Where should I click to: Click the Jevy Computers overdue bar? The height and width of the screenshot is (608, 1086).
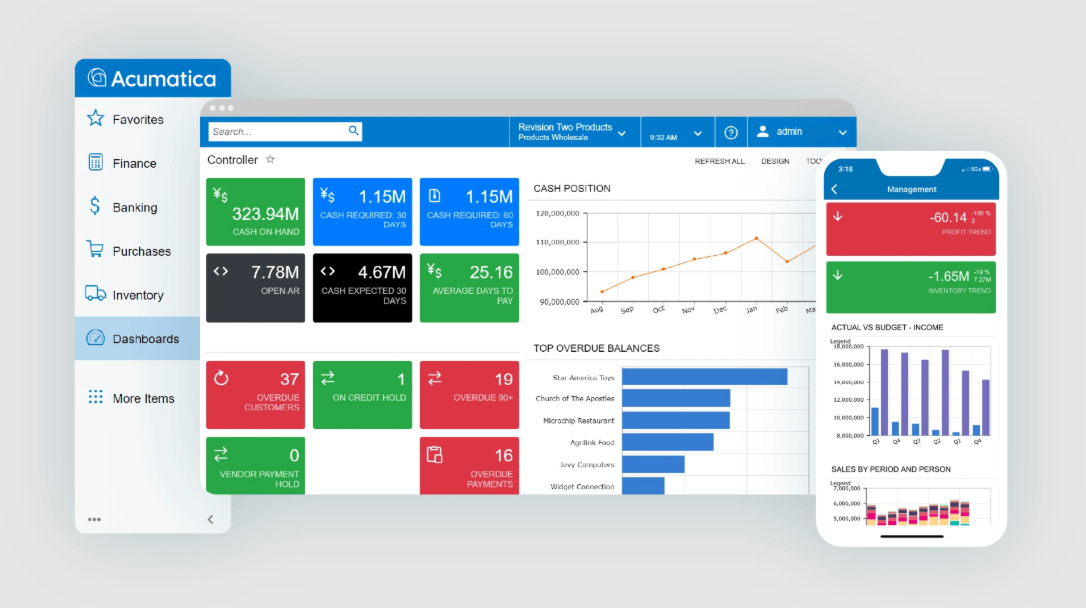click(x=653, y=464)
